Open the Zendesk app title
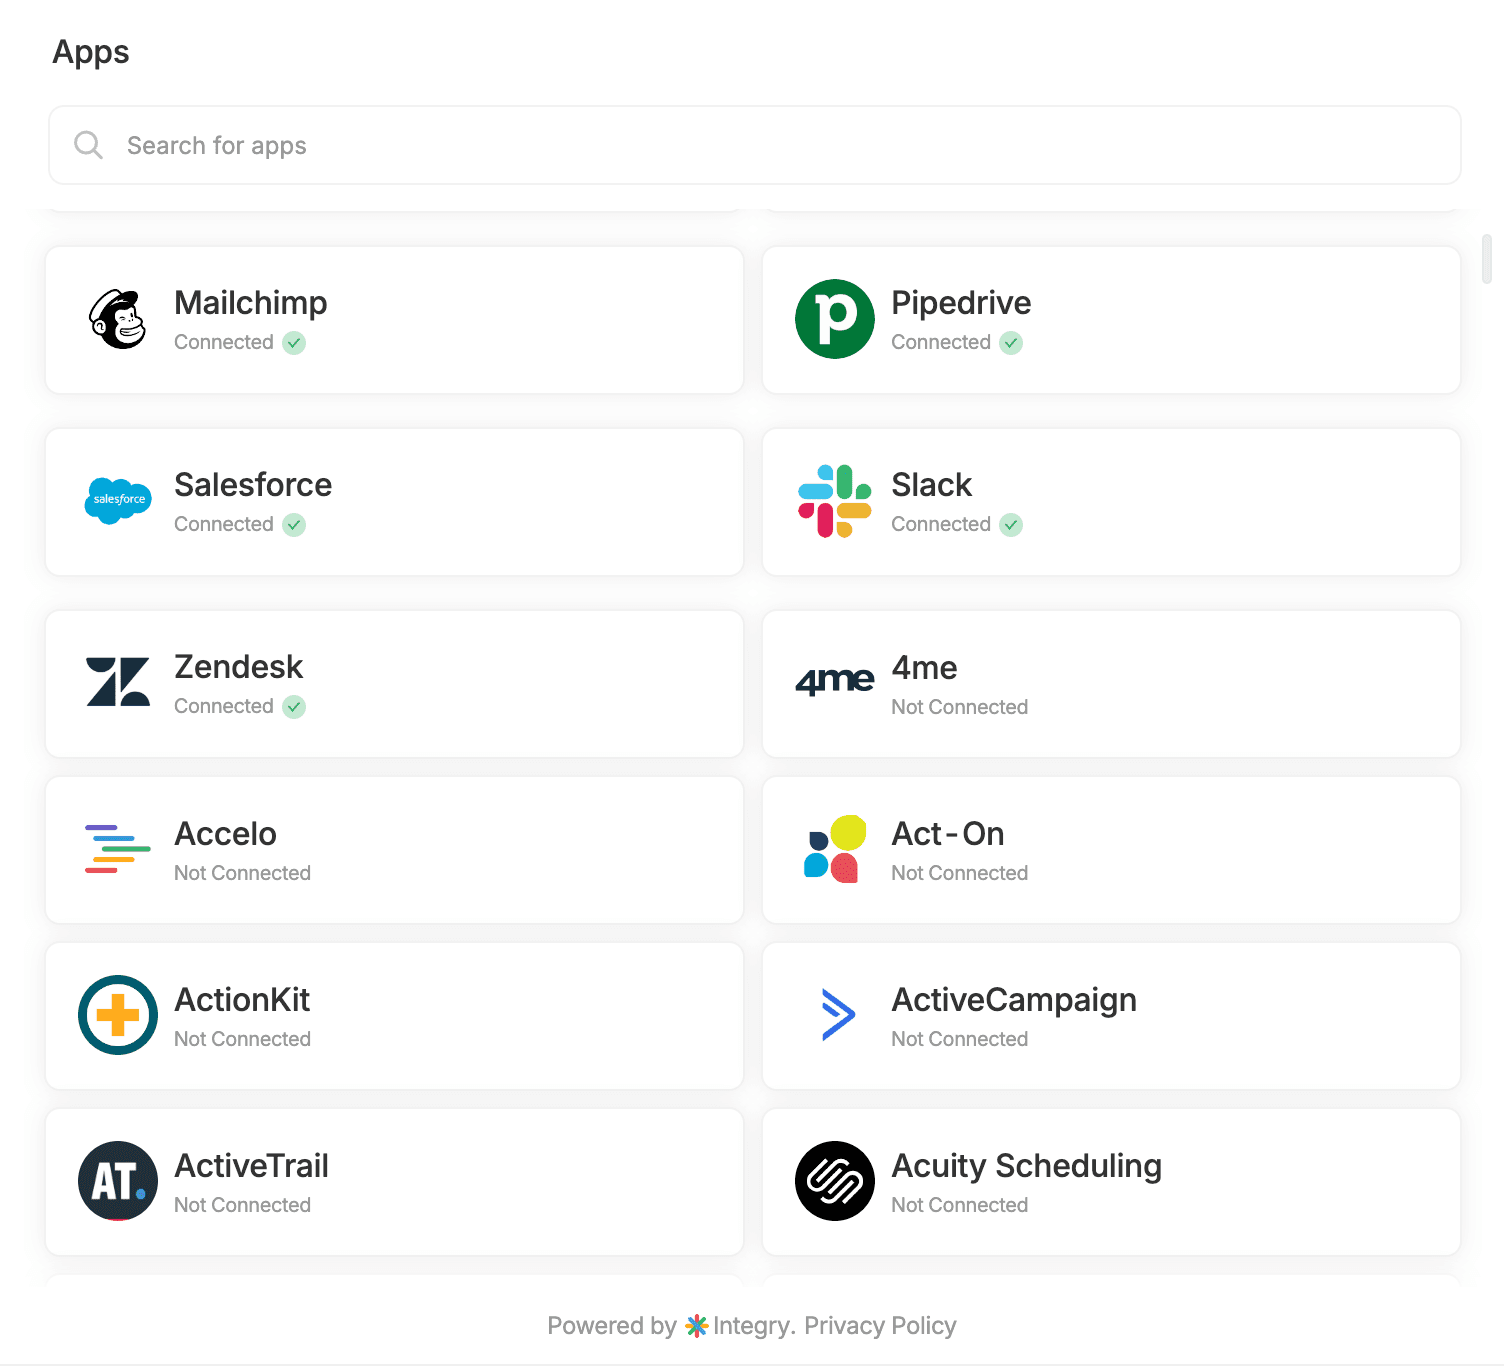The image size is (1504, 1366). [238, 667]
